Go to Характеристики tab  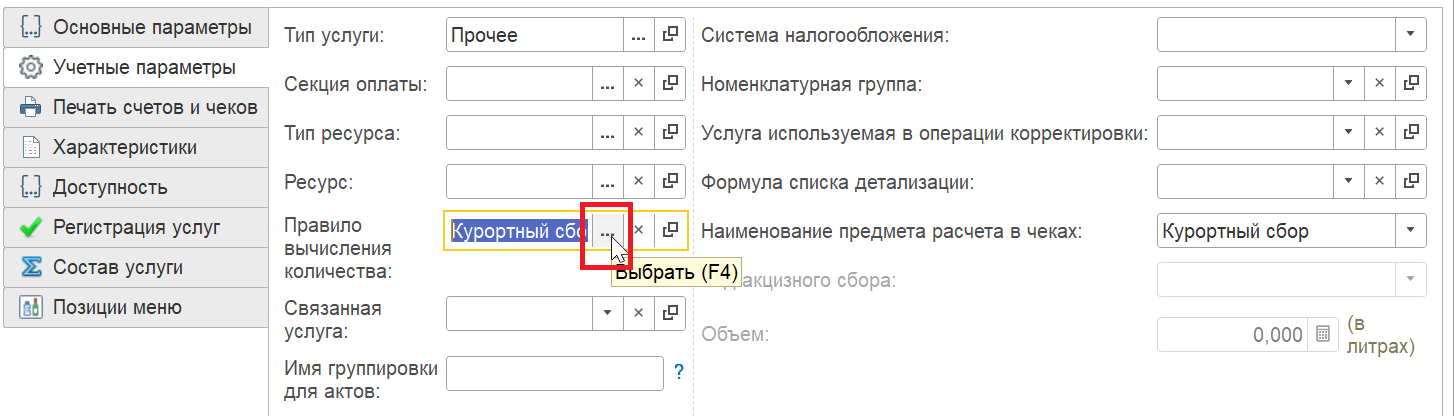[136, 148]
